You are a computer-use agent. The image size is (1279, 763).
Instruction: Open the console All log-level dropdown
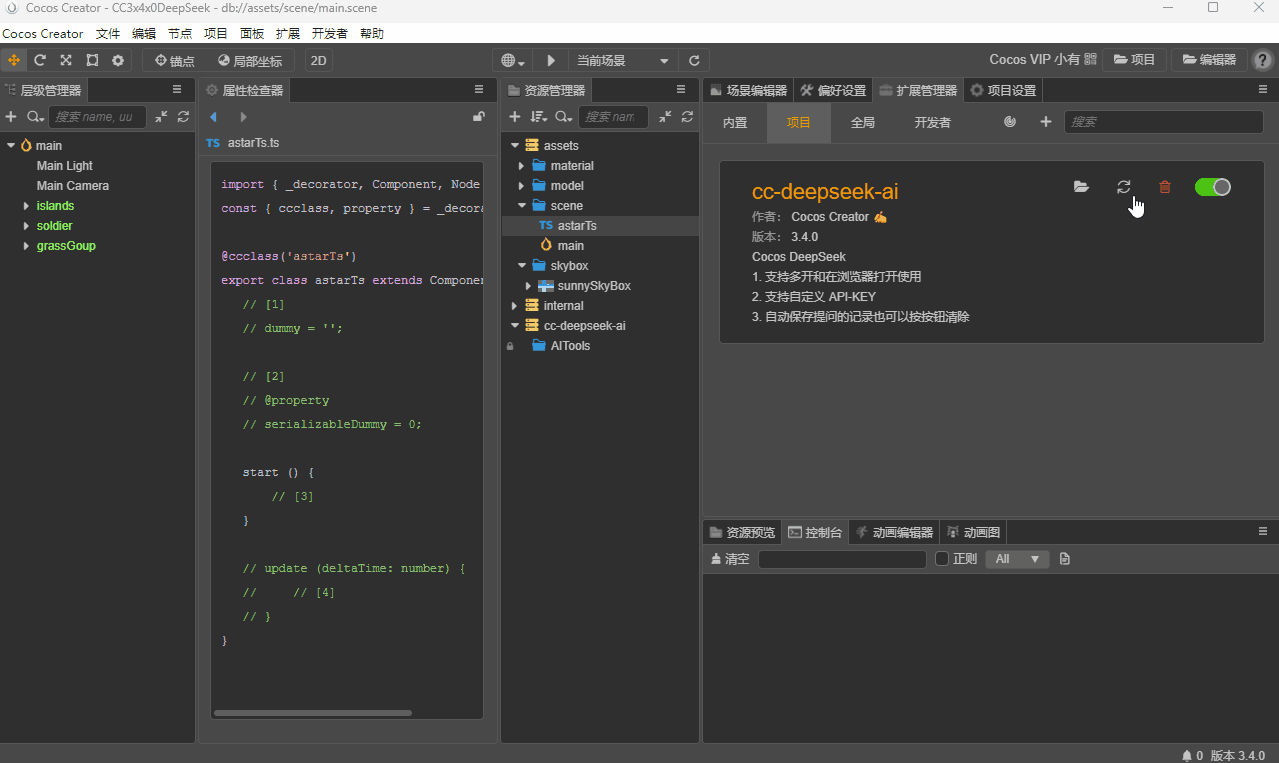tap(1017, 559)
